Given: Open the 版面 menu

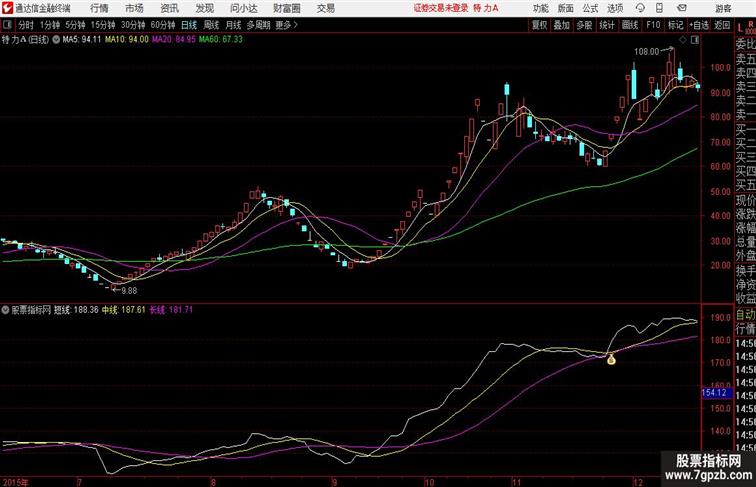Looking at the screenshot, I should (x=566, y=8).
